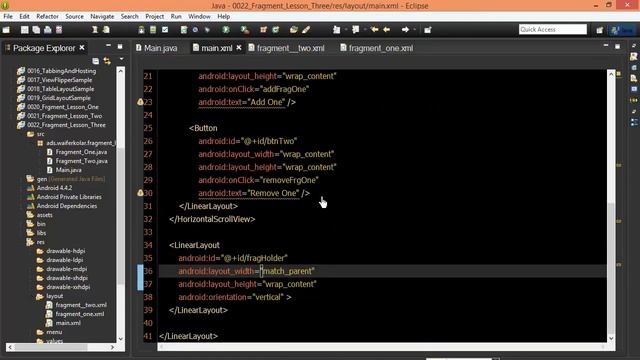Click the Save toolbar icon
The image size is (640, 360).
click(x=25, y=30)
